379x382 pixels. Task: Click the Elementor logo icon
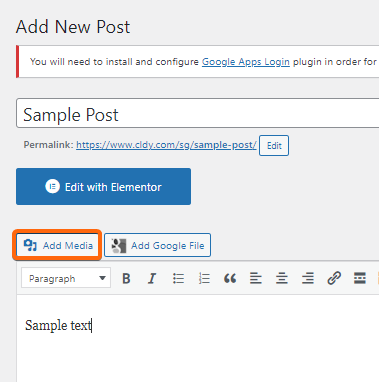pyautogui.click(x=52, y=186)
